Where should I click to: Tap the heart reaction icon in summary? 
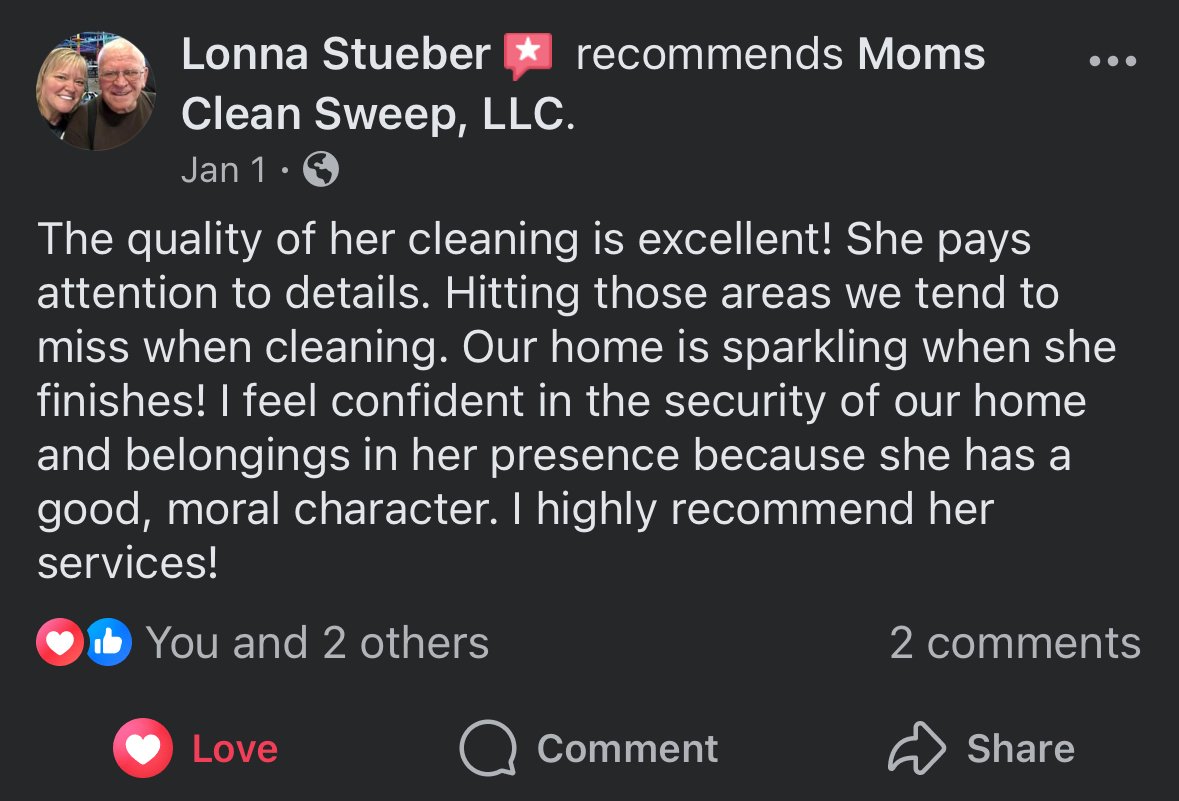tap(59, 642)
